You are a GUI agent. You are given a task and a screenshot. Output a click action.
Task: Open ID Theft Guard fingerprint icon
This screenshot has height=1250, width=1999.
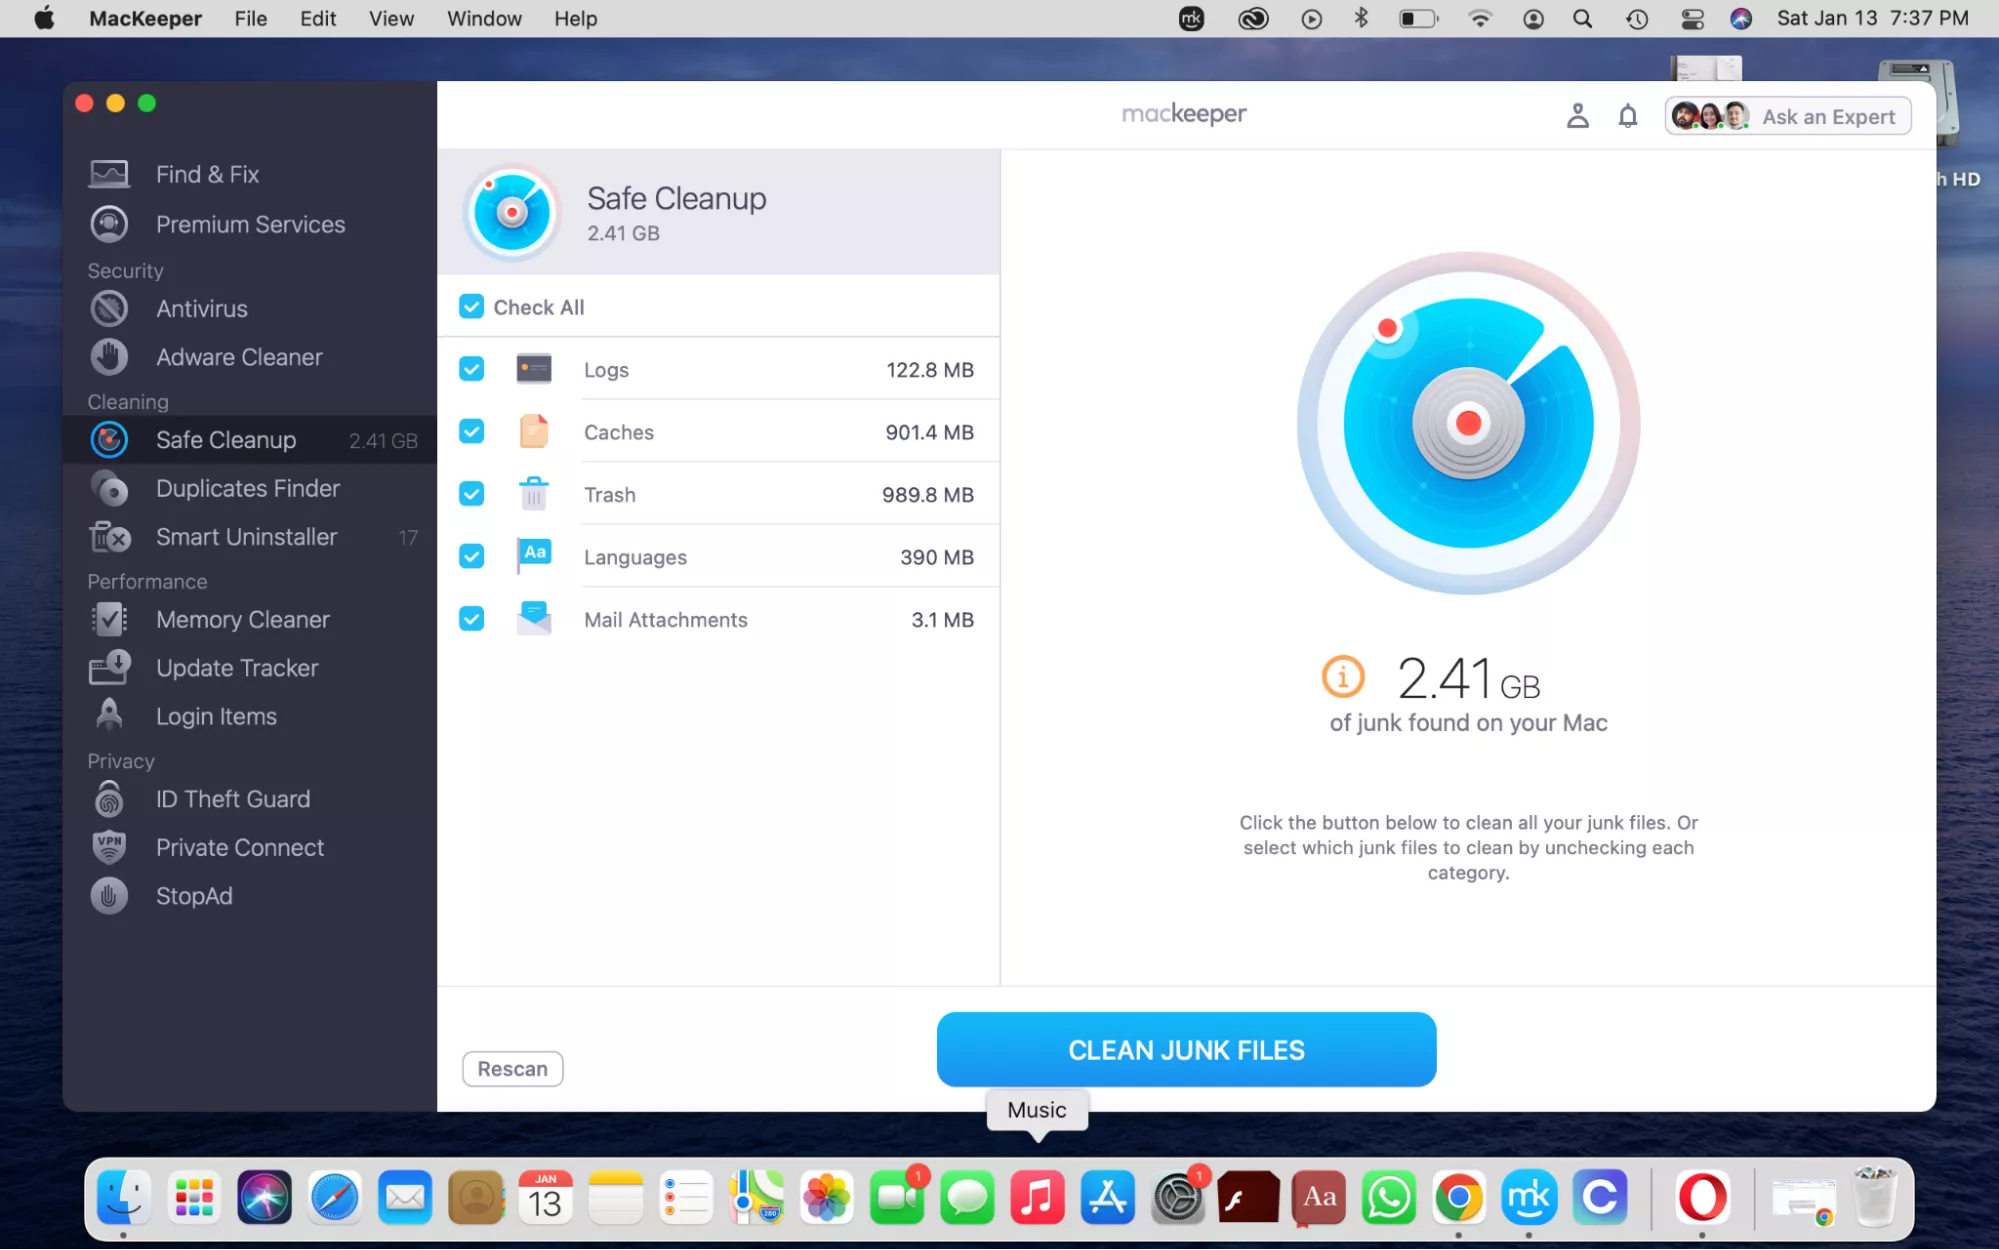pos(109,799)
